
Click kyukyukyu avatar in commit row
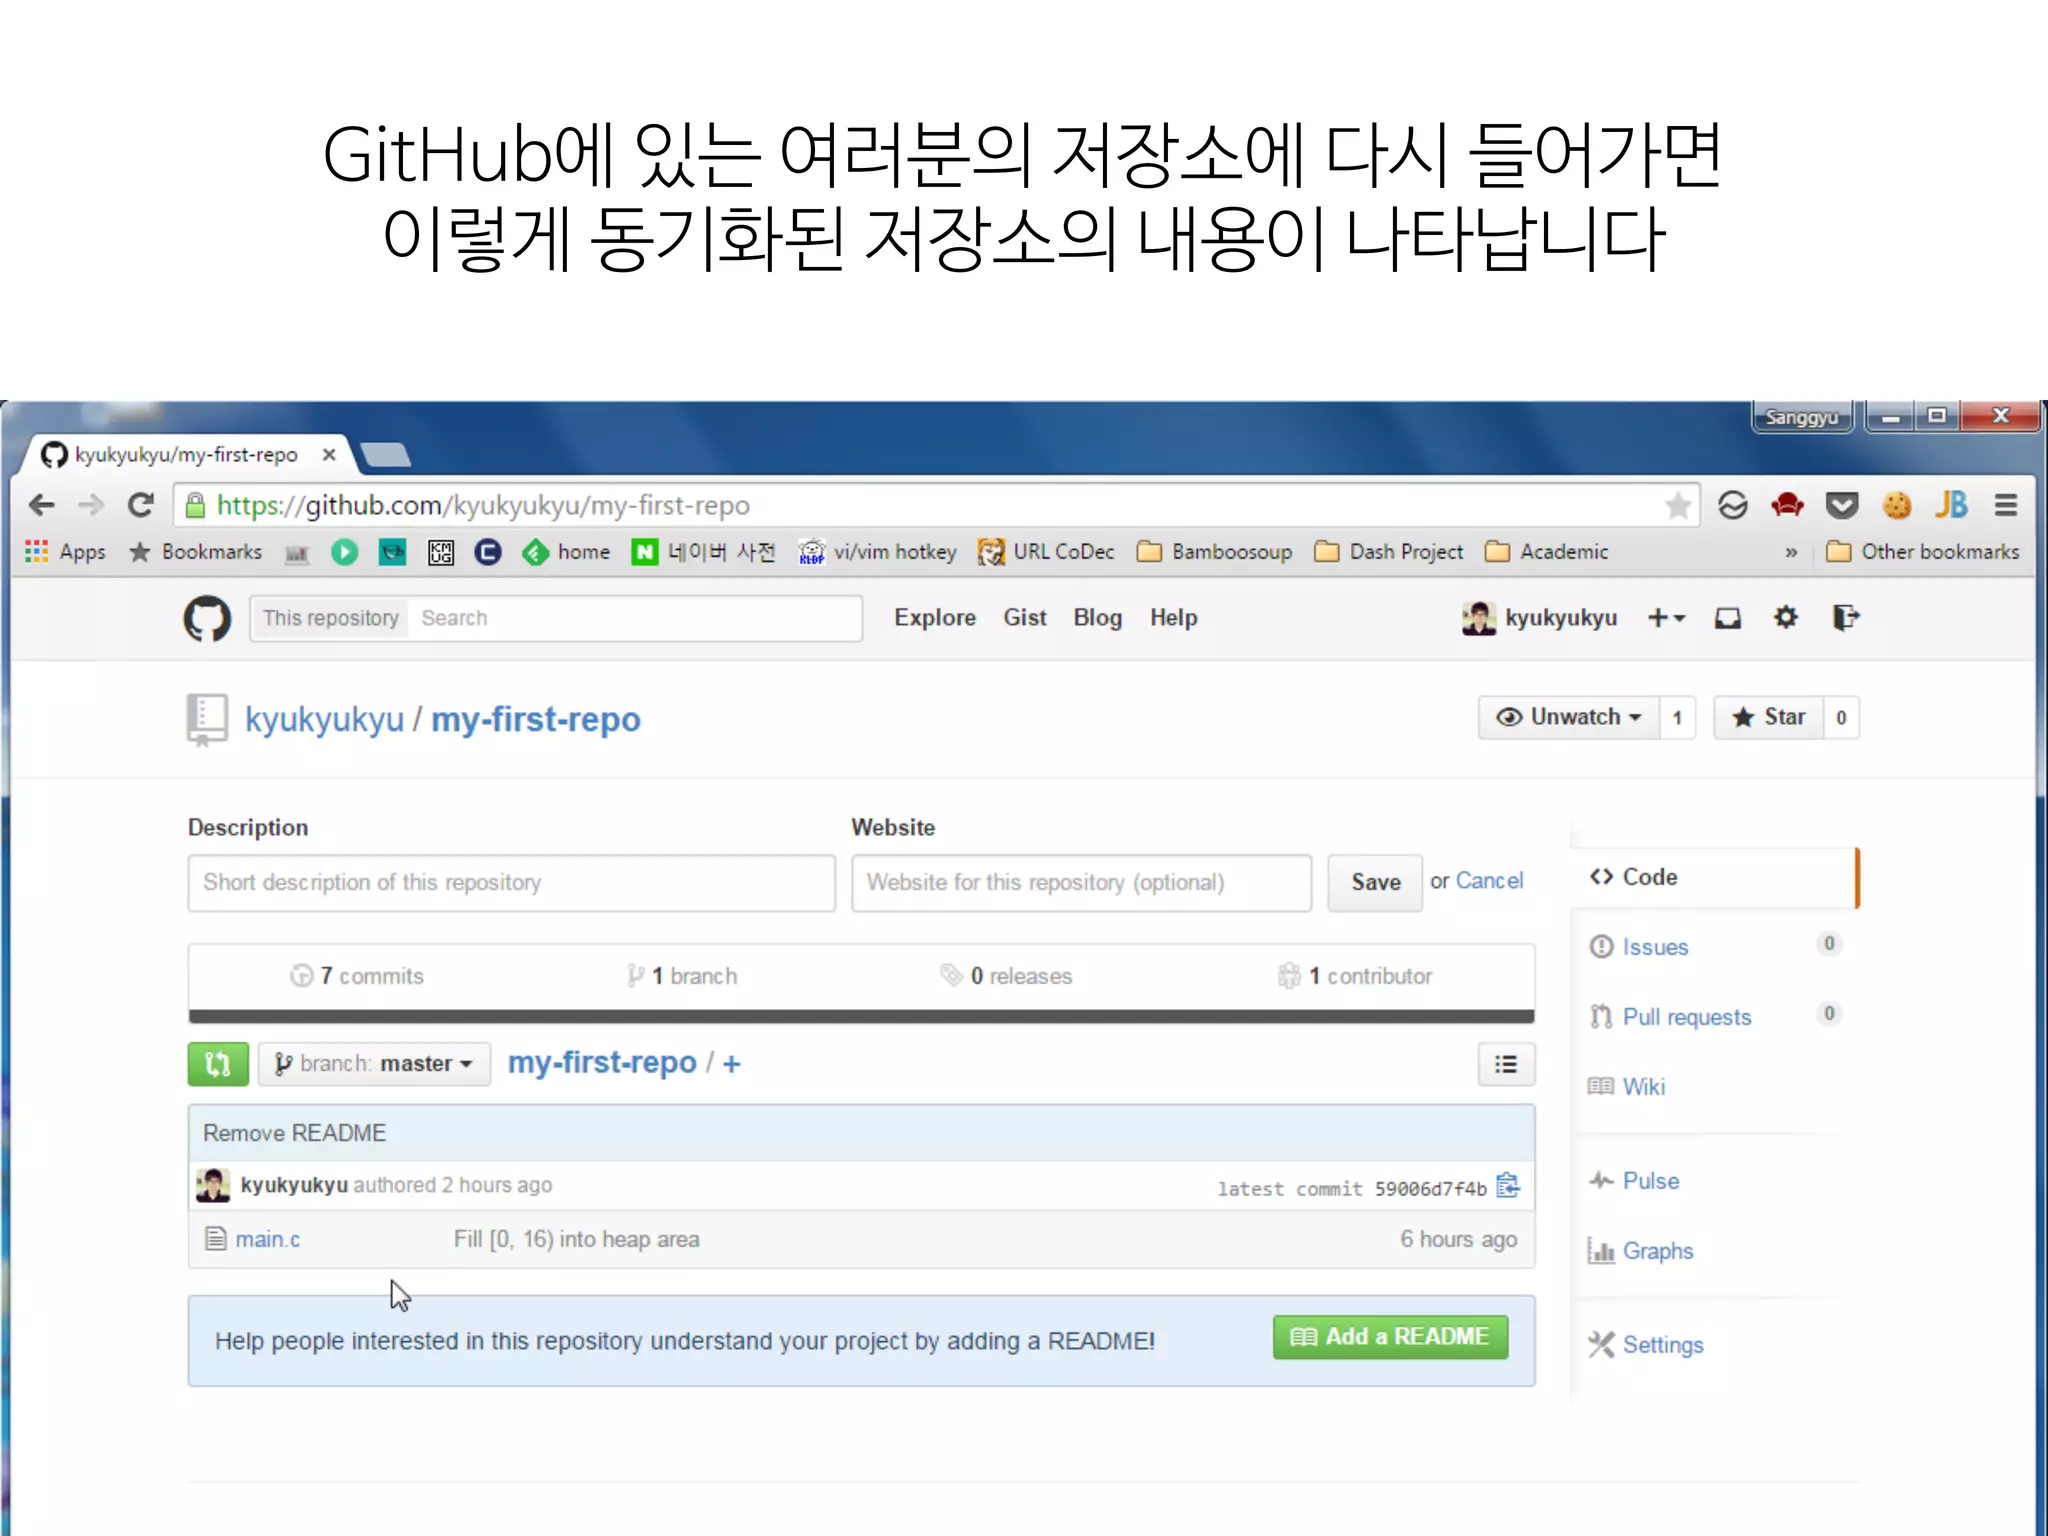pyautogui.click(x=213, y=1185)
